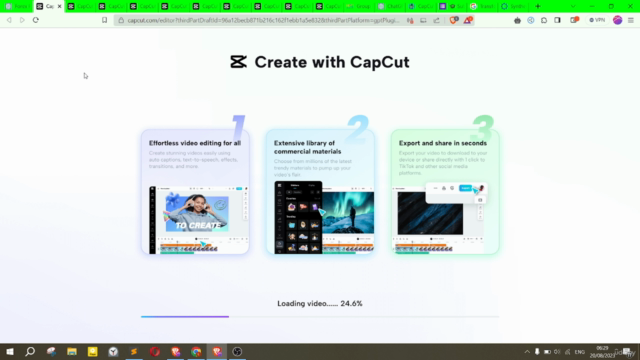This screenshot has width=640, height=360.
Task: Open the Brave Rewards triangle icon
Action: [x=468, y=20]
